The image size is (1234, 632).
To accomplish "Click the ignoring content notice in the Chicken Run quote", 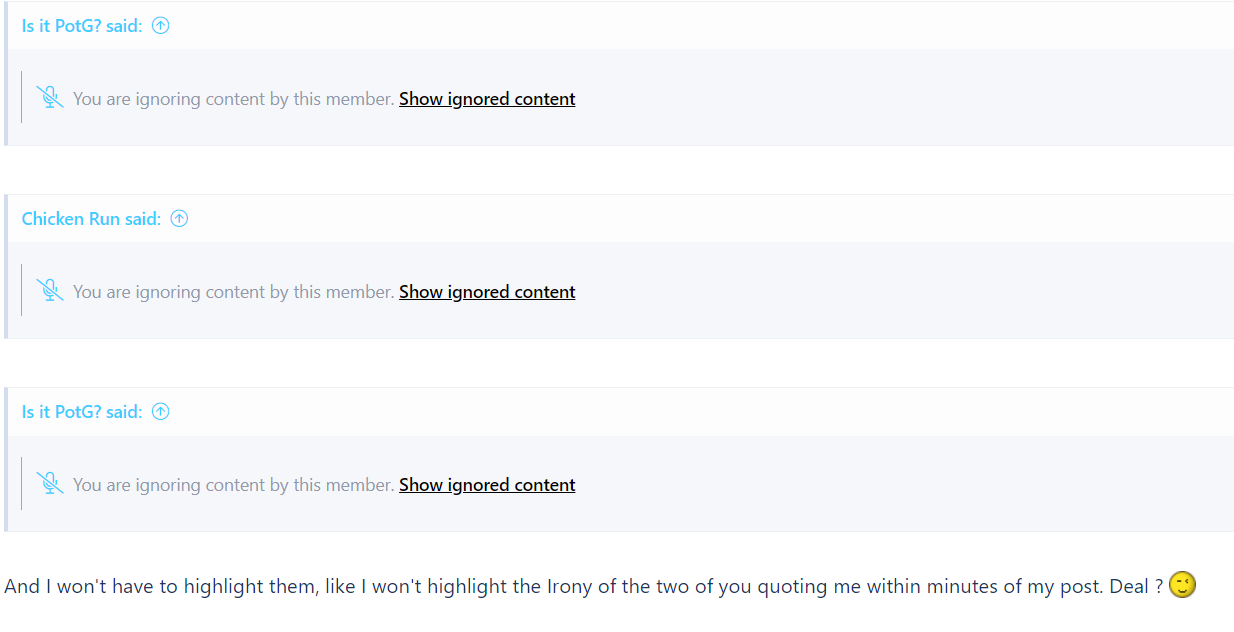I will pos(234,292).
